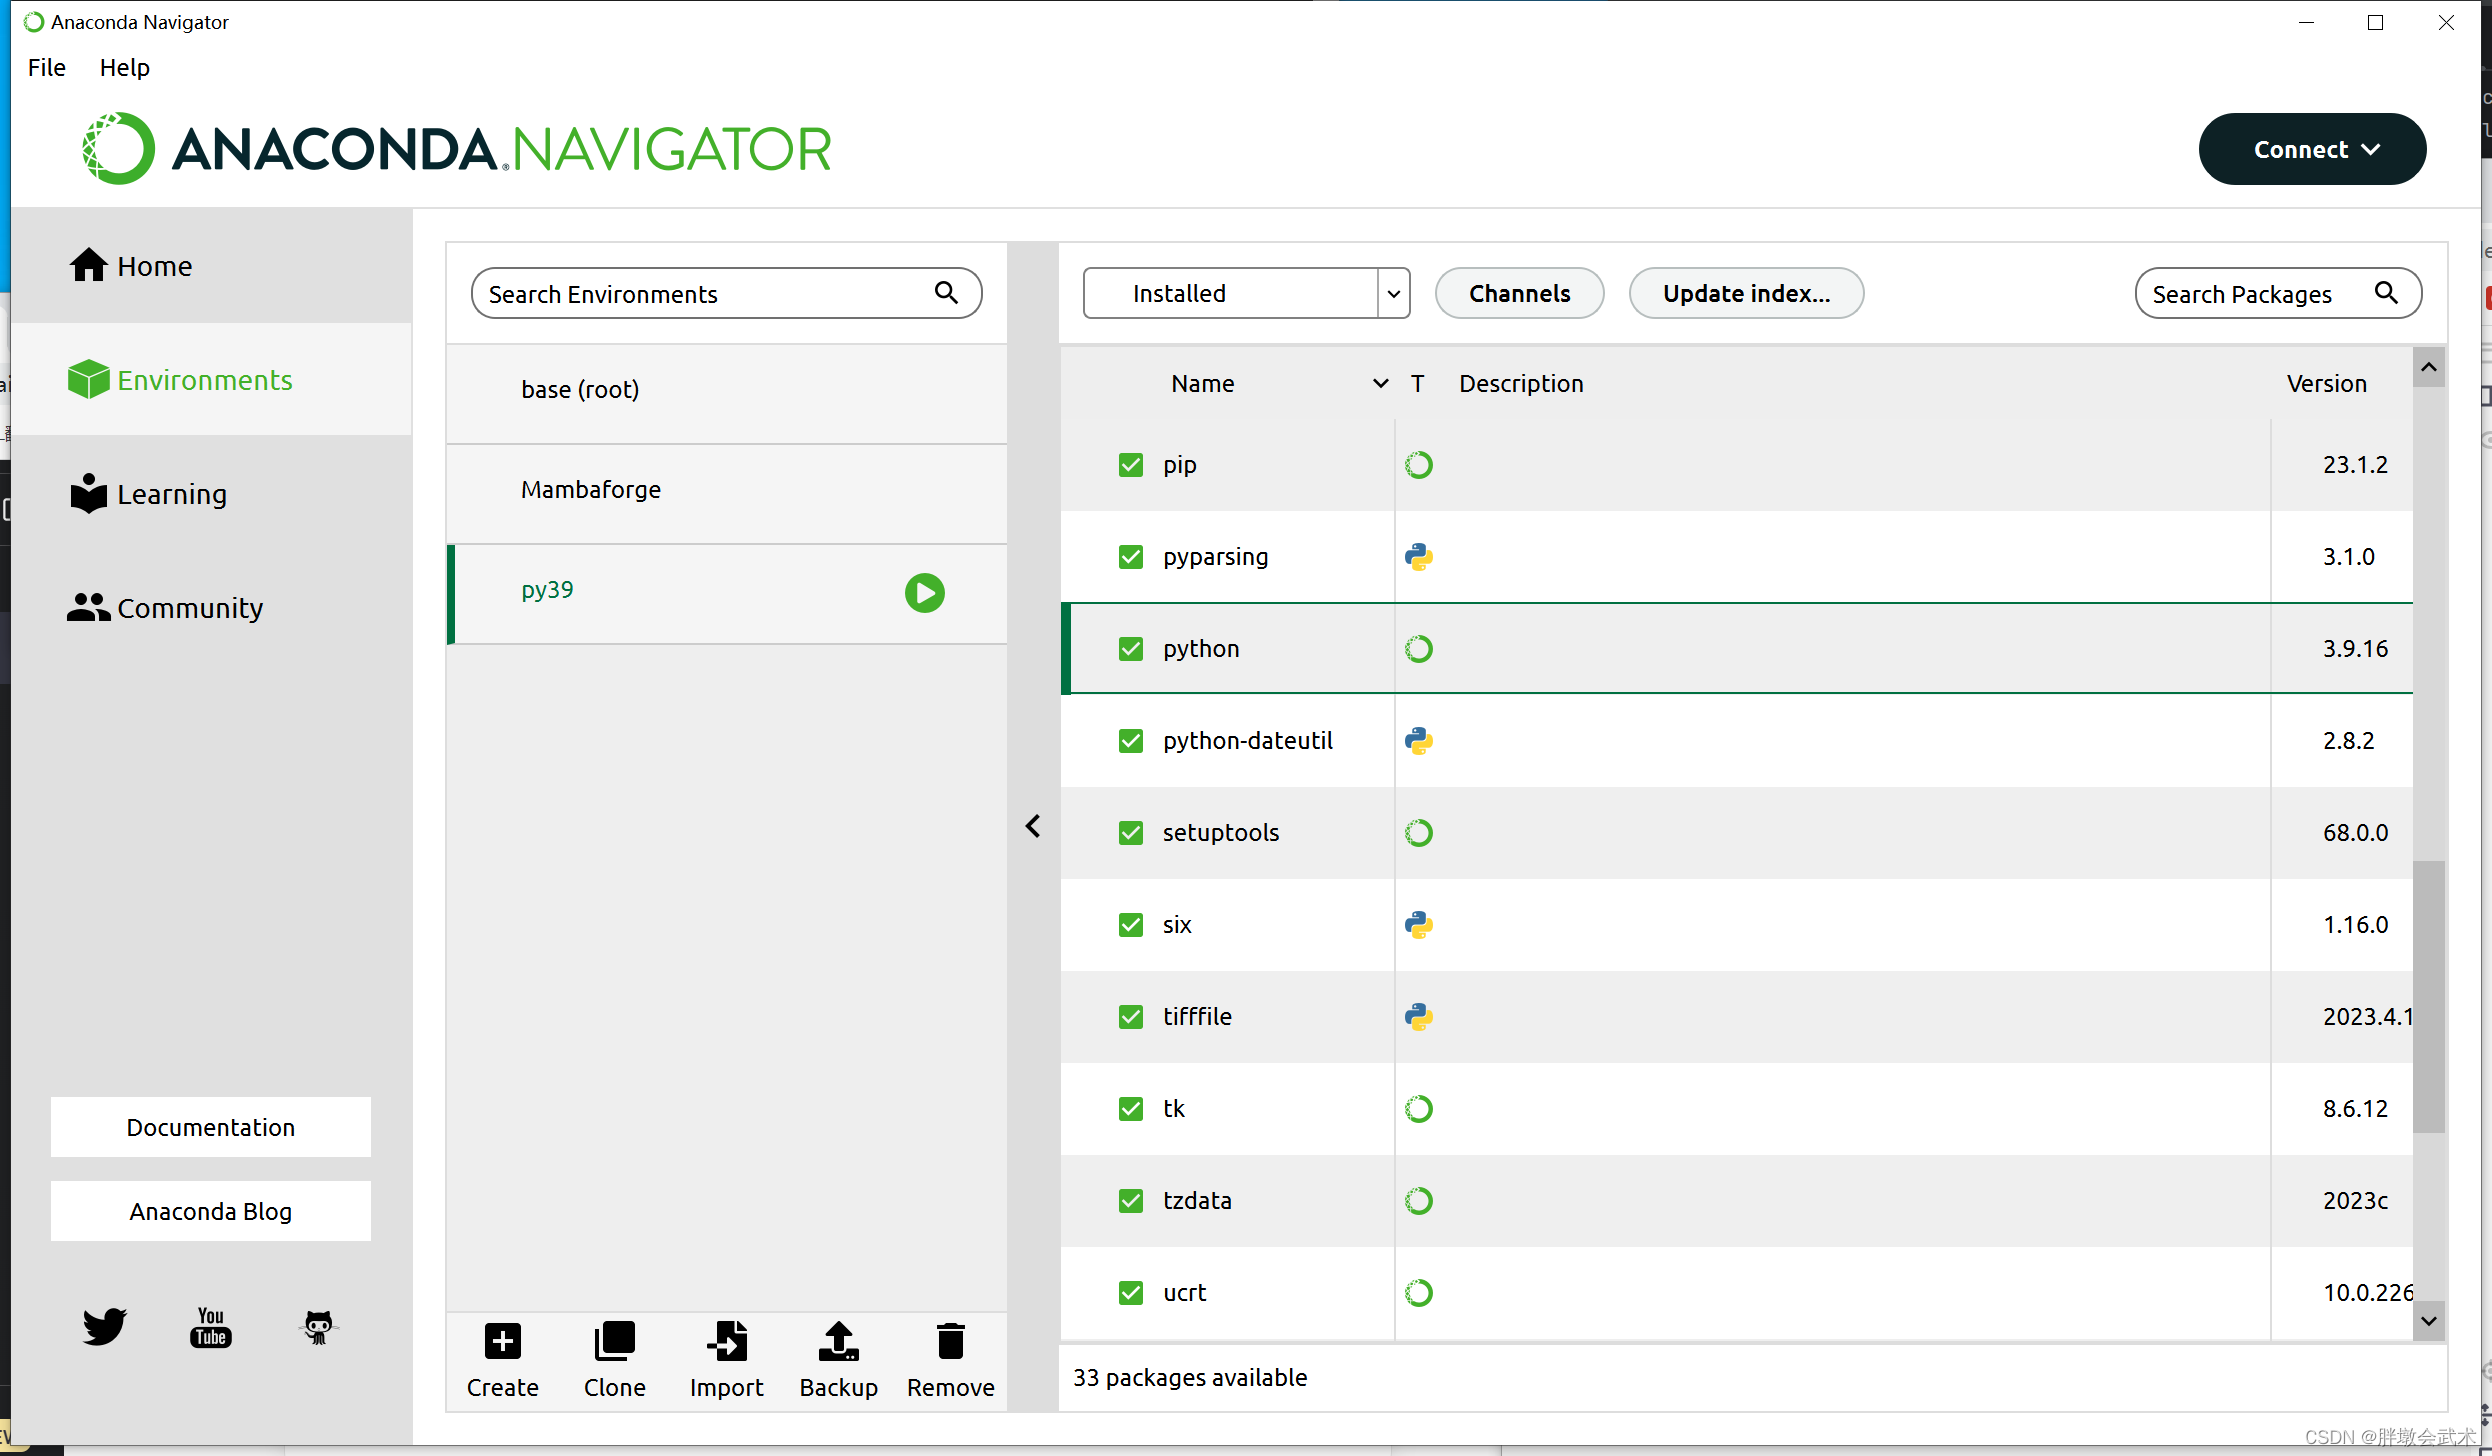Screen dimensions: 2492x1456
Task: Click the Python type icon for six
Action: pyautogui.click(x=1419, y=925)
